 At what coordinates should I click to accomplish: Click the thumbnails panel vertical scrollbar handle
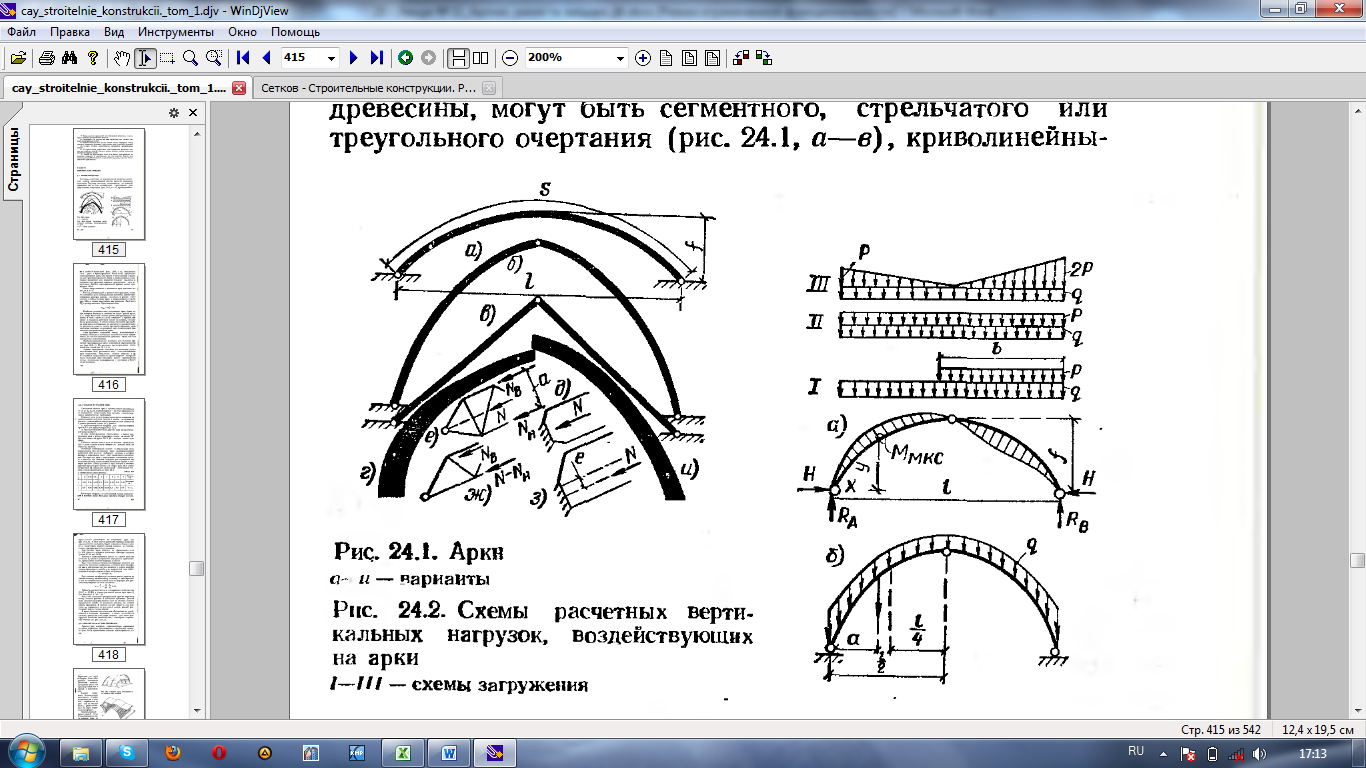(x=196, y=568)
